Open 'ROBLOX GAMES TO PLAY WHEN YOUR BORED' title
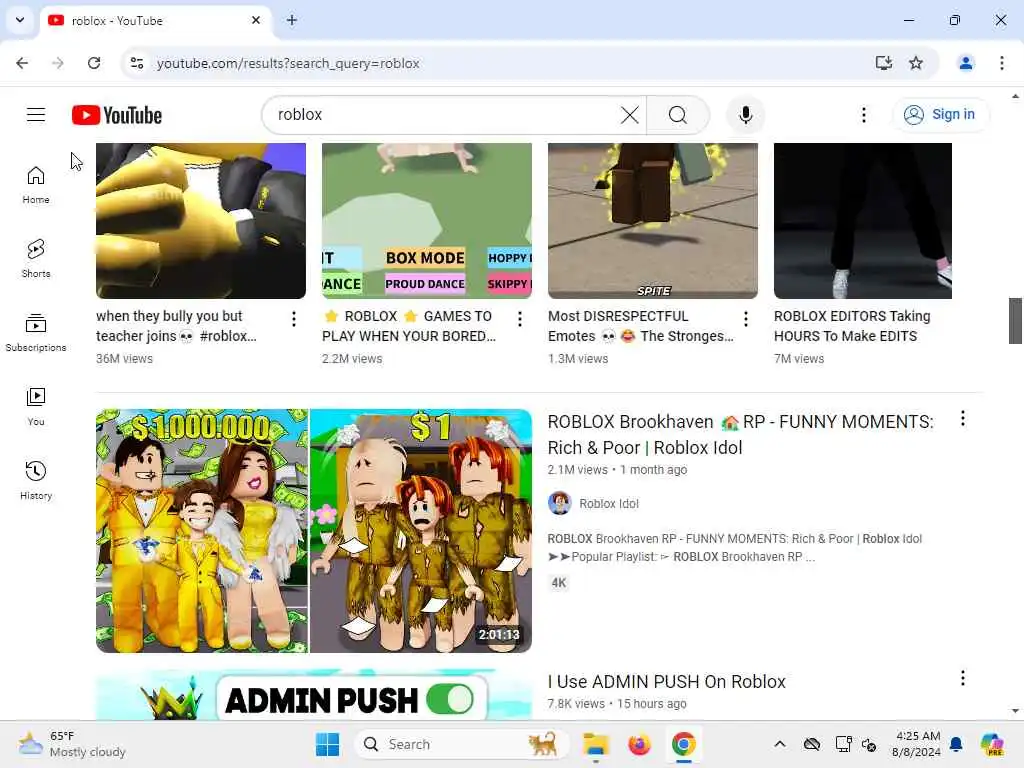Image resolution: width=1024 pixels, height=768 pixels. tap(409, 326)
